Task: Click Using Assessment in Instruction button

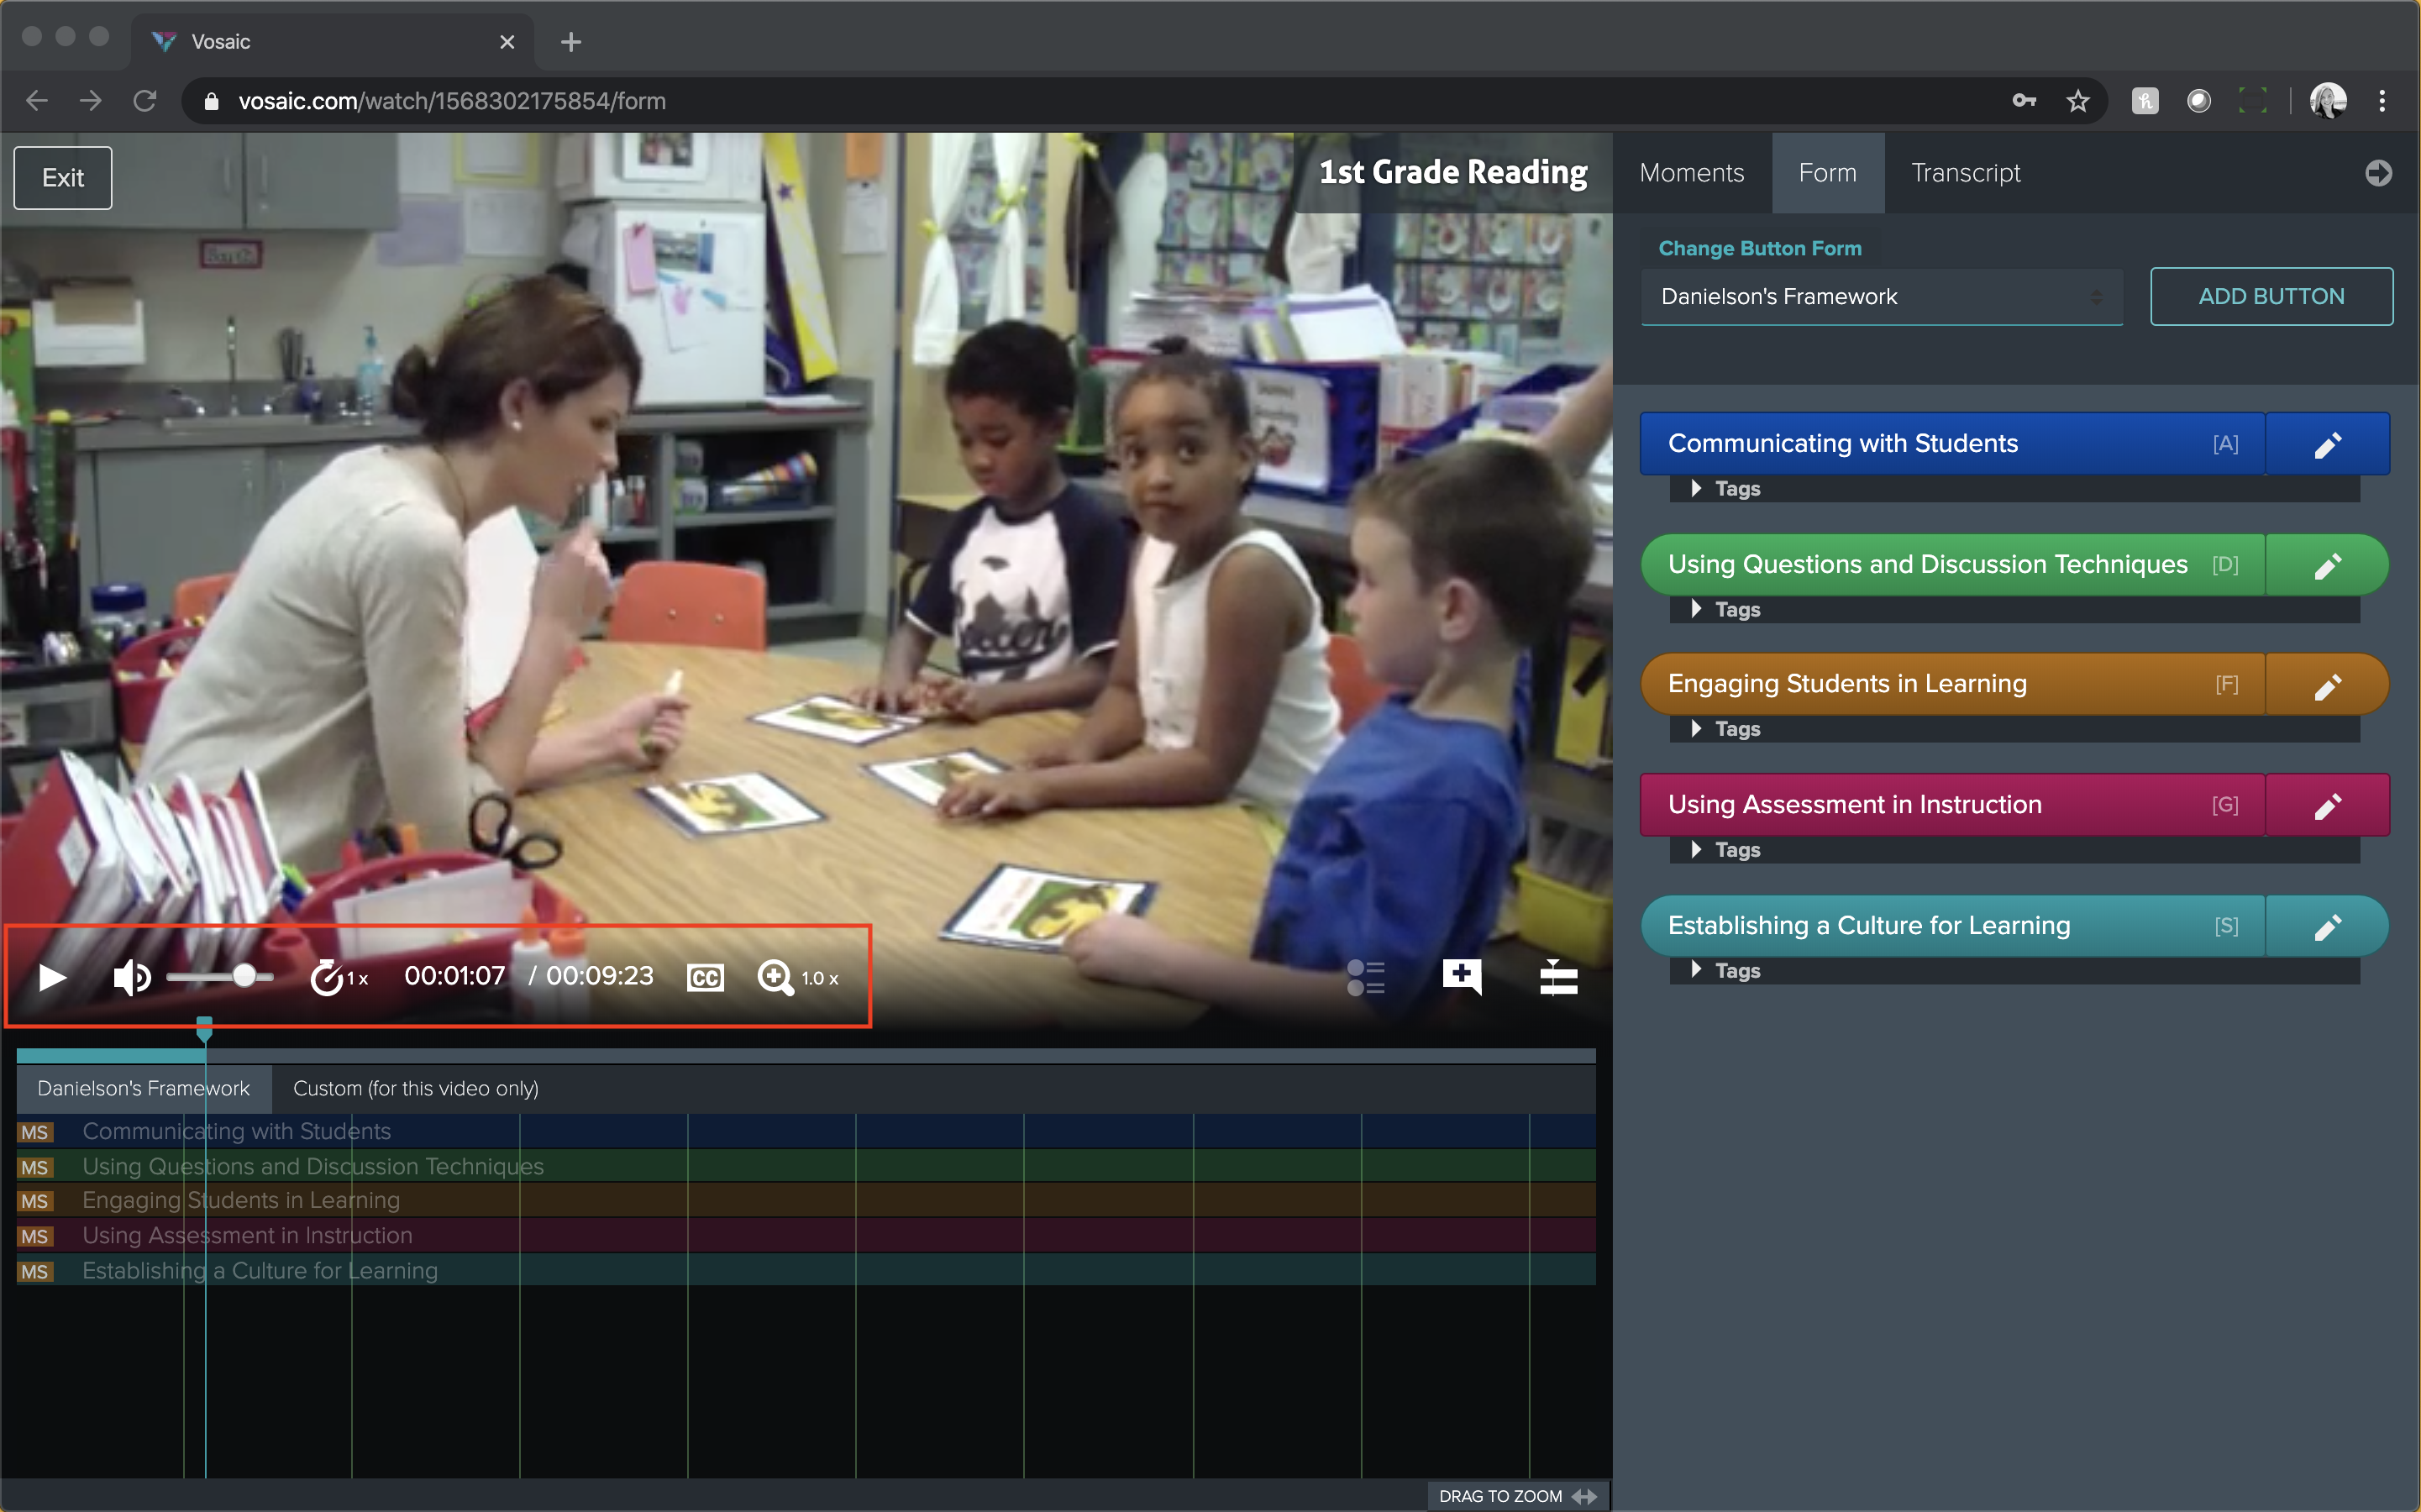Action: [1952, 805]
